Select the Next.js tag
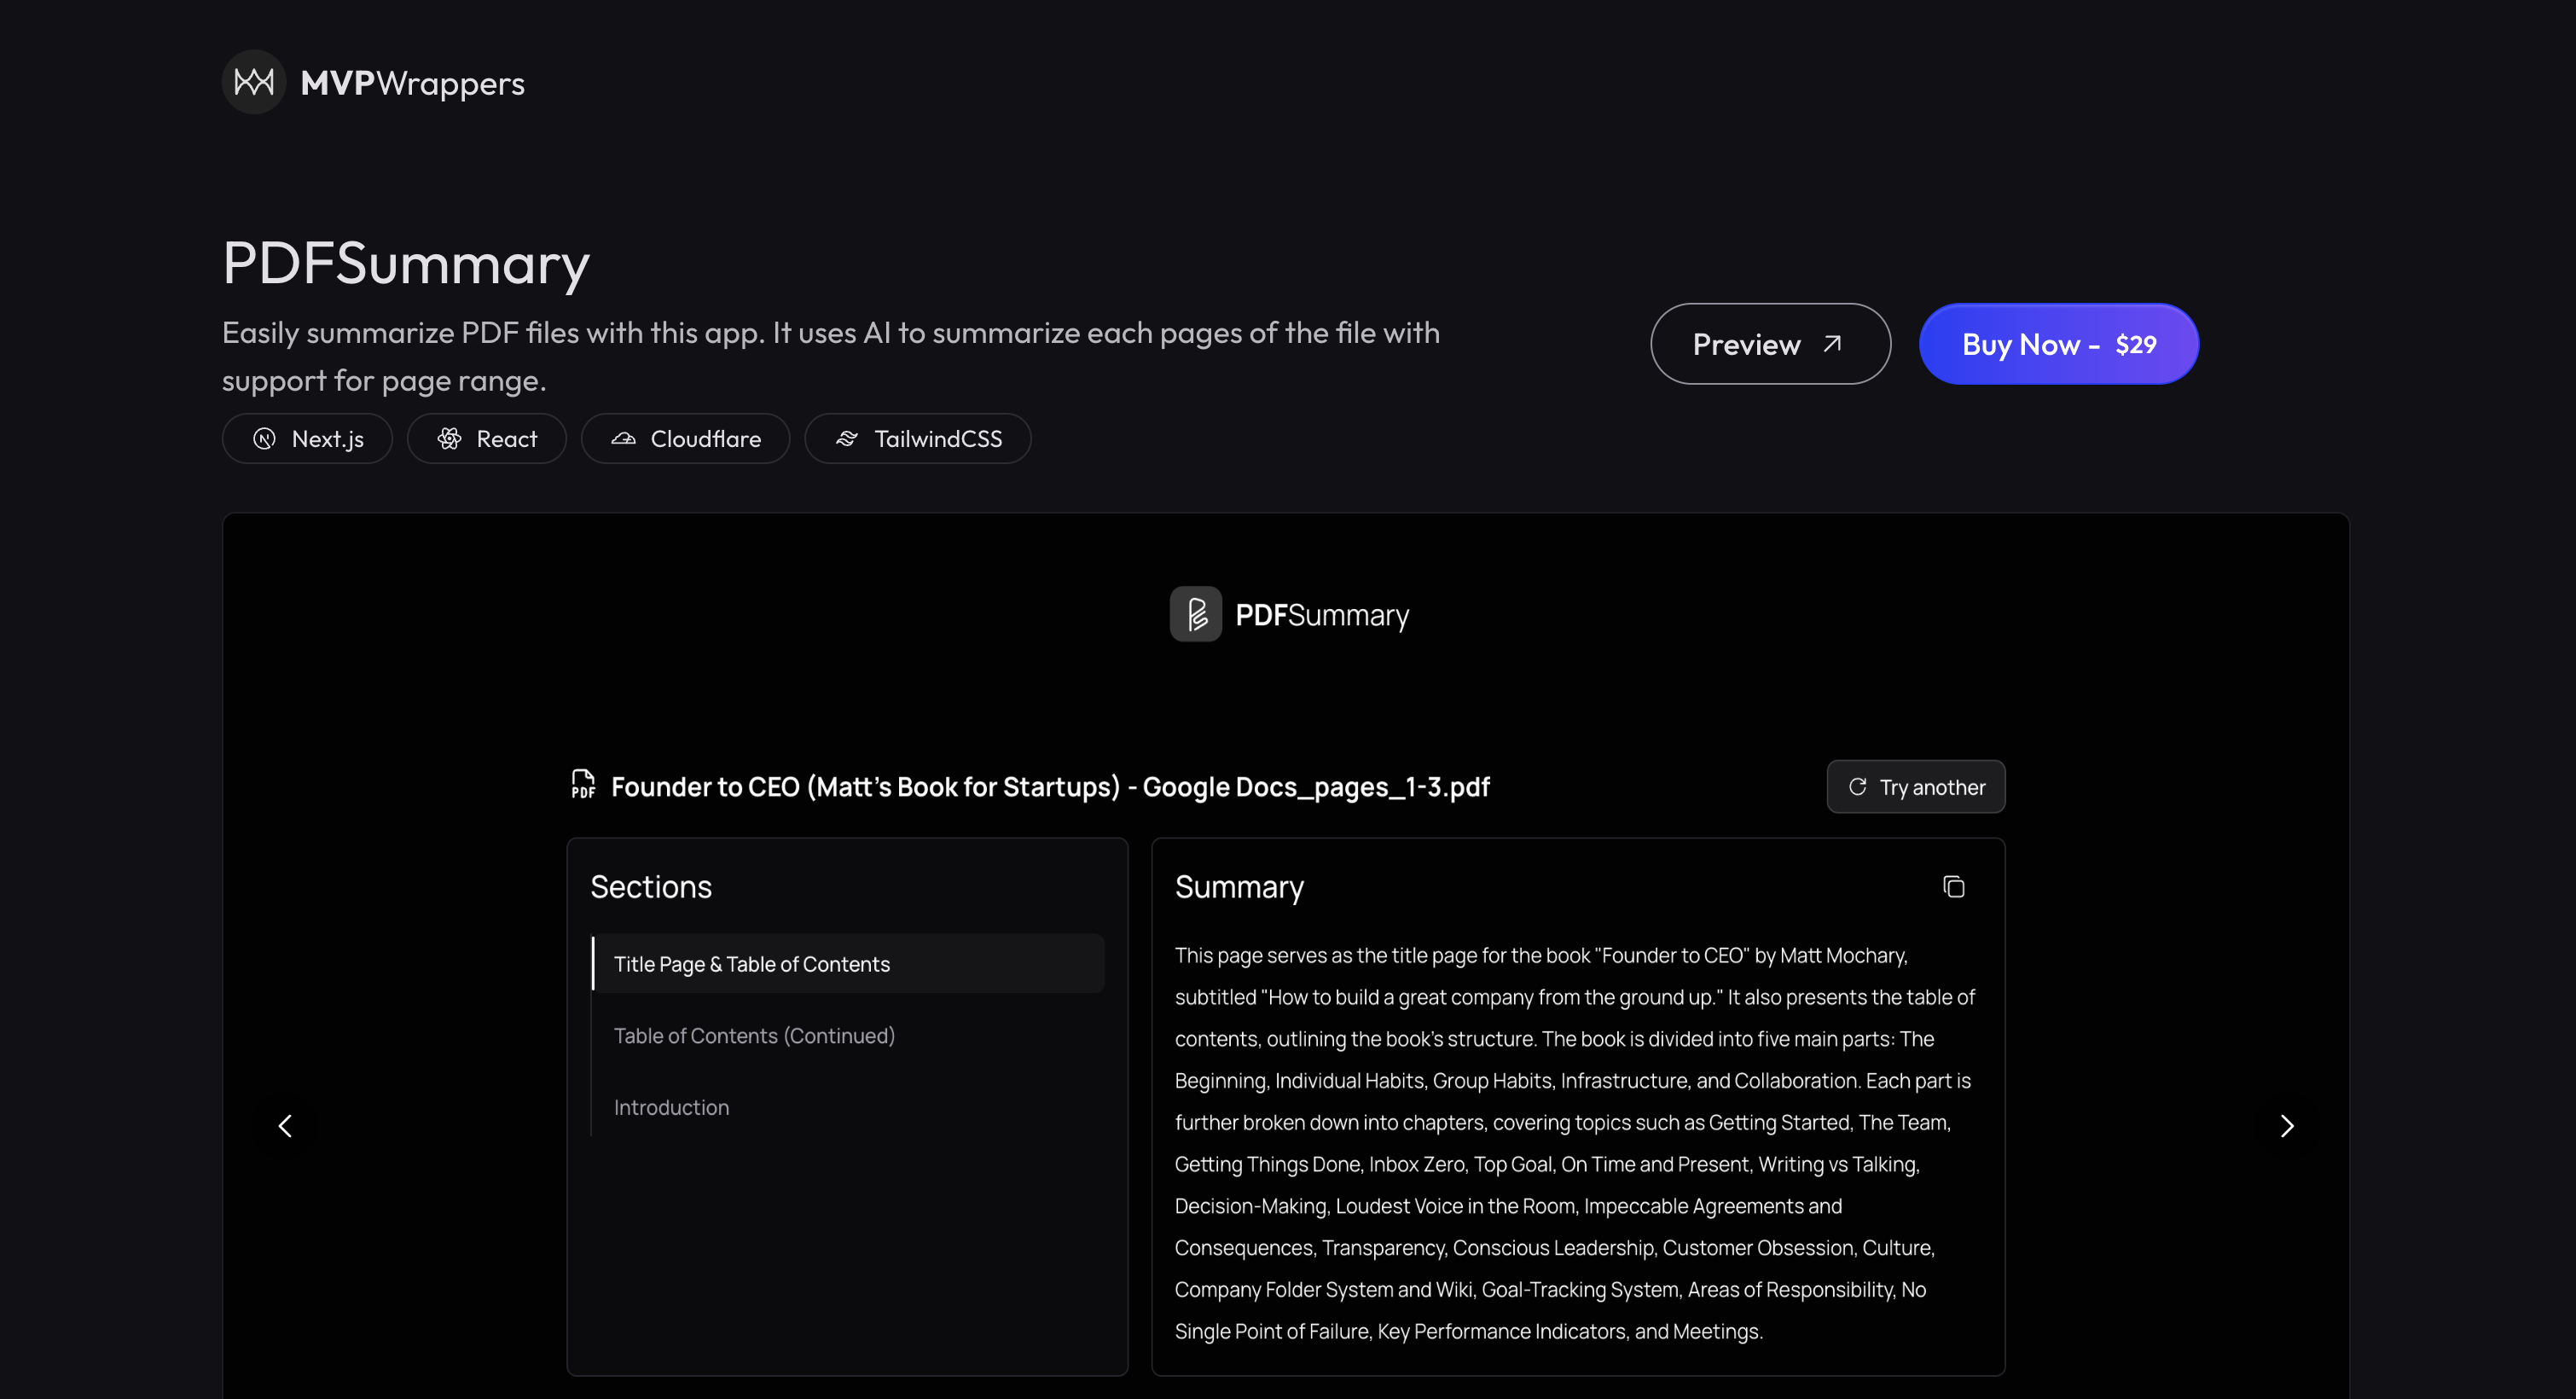The image size is (2576, 1399). point(307,439)
